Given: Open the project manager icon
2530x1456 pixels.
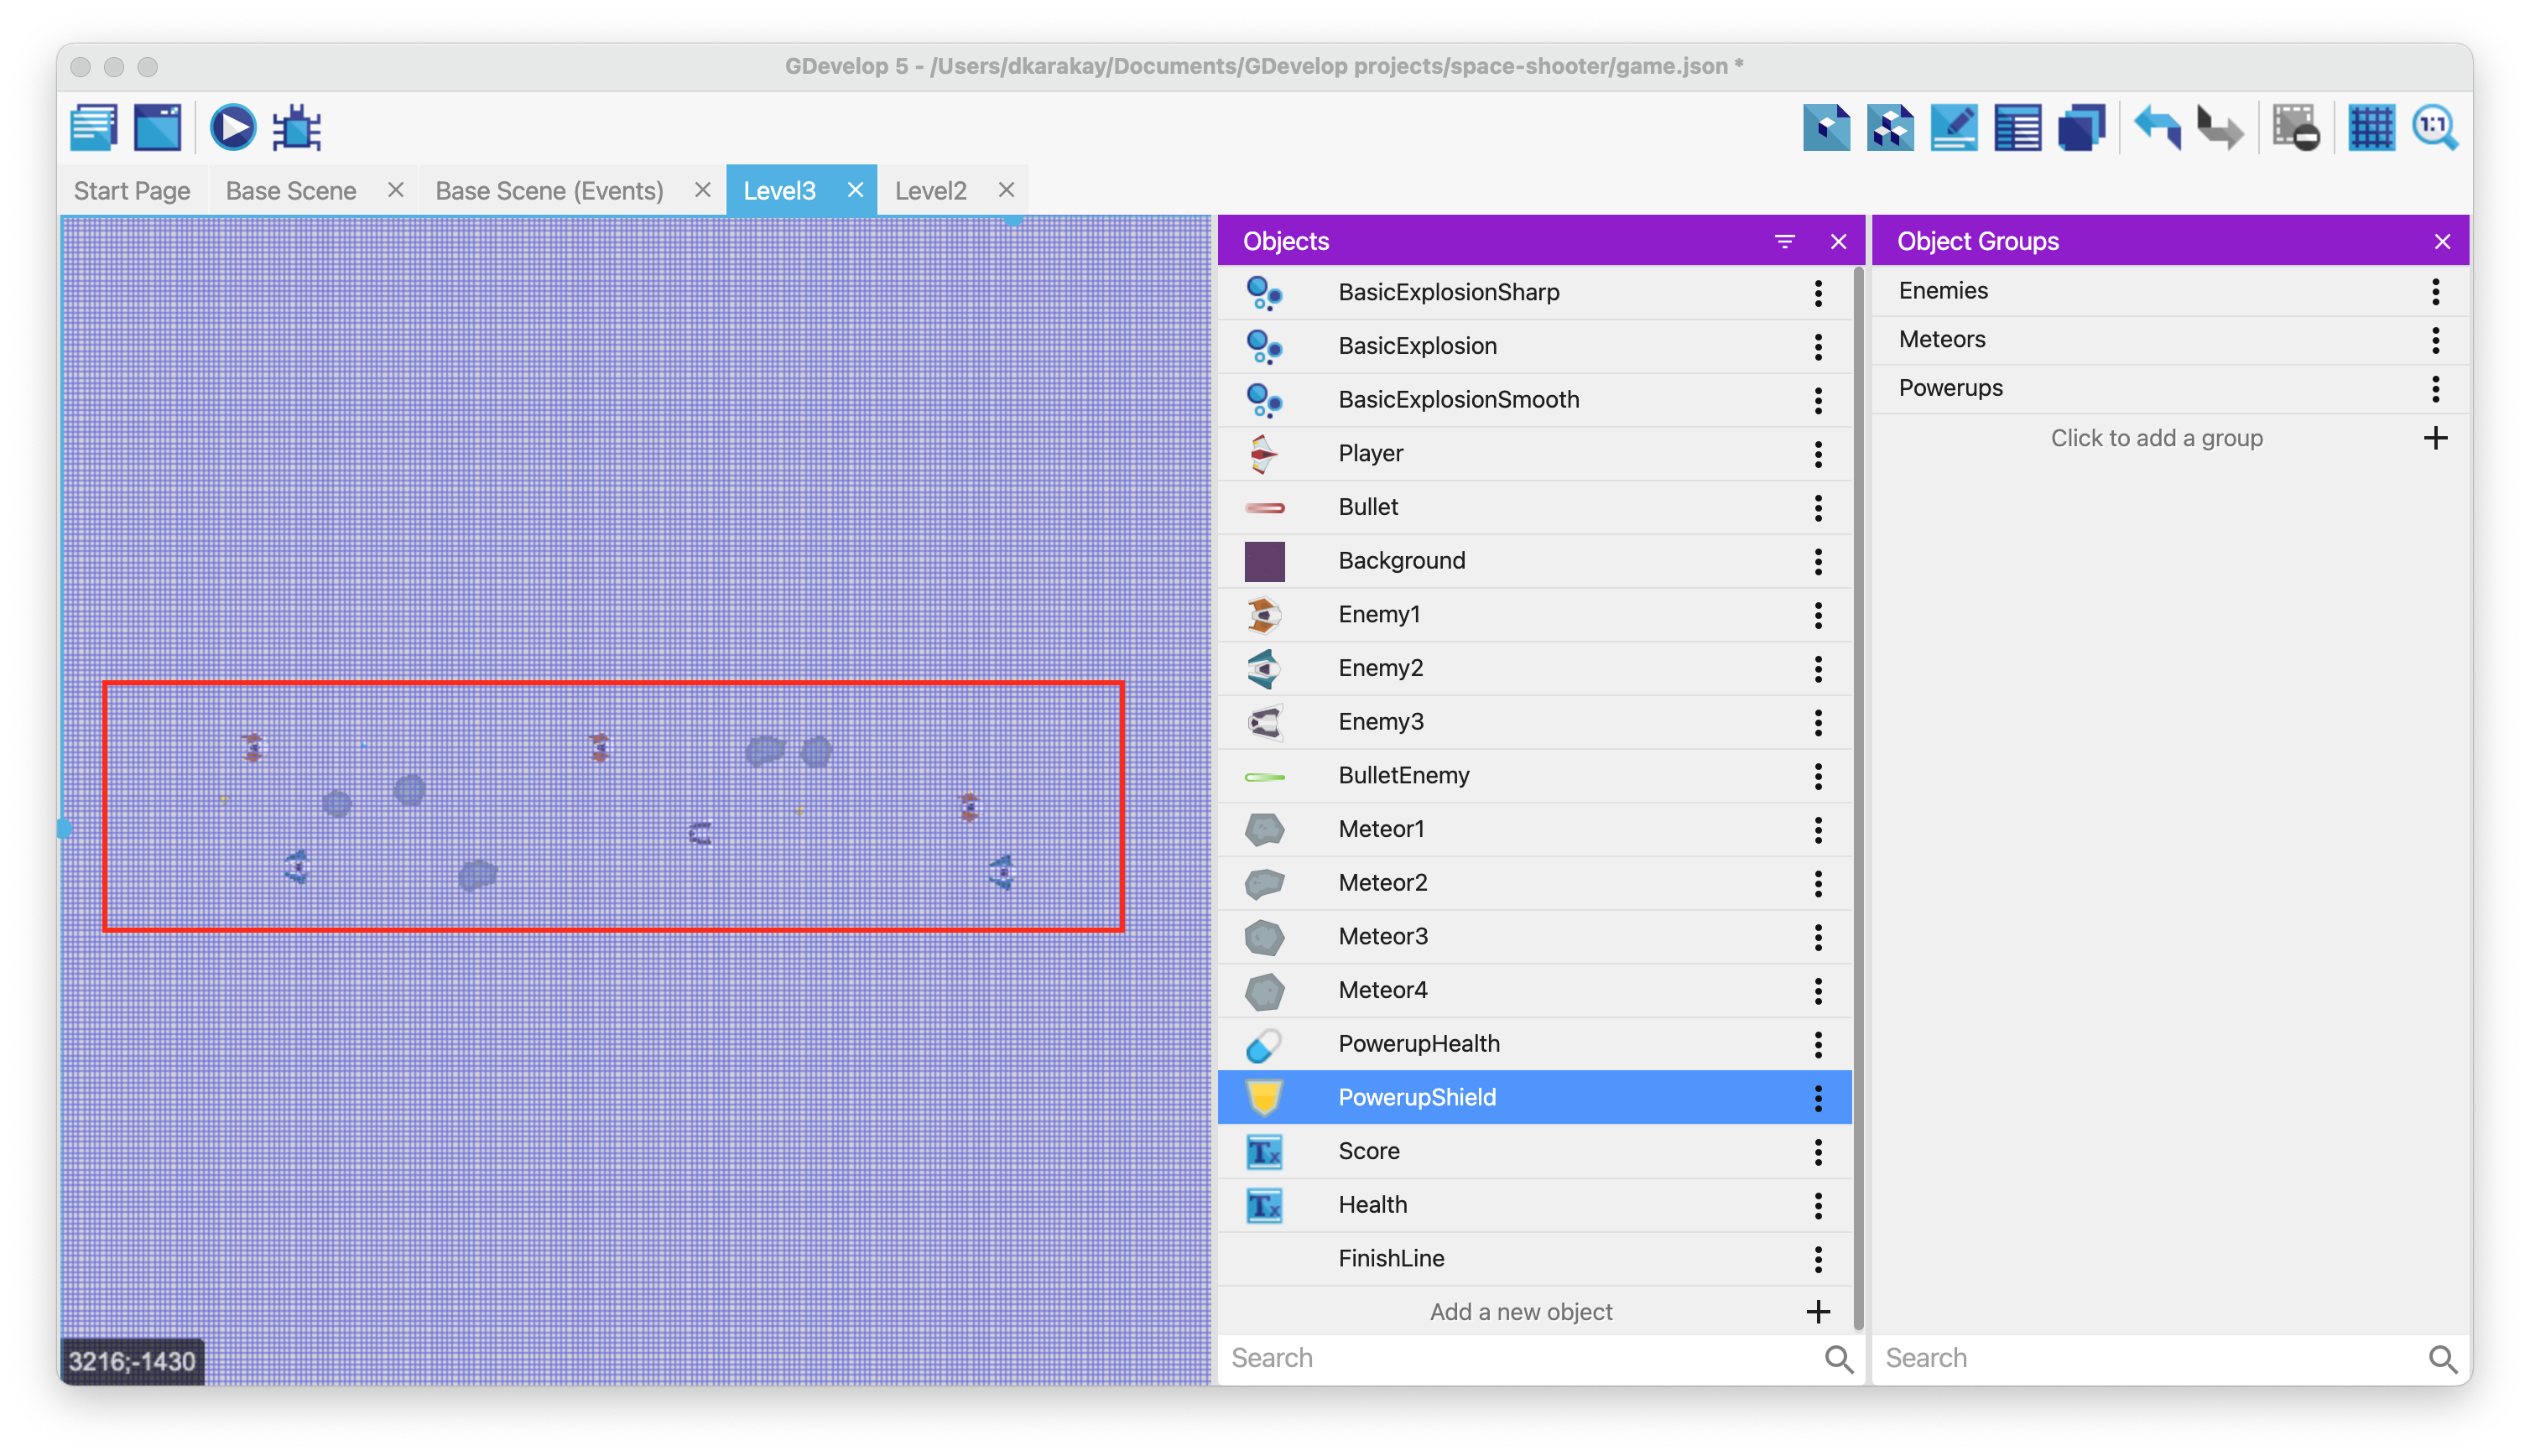Looking at the screenshot, I should pos(94,128).
